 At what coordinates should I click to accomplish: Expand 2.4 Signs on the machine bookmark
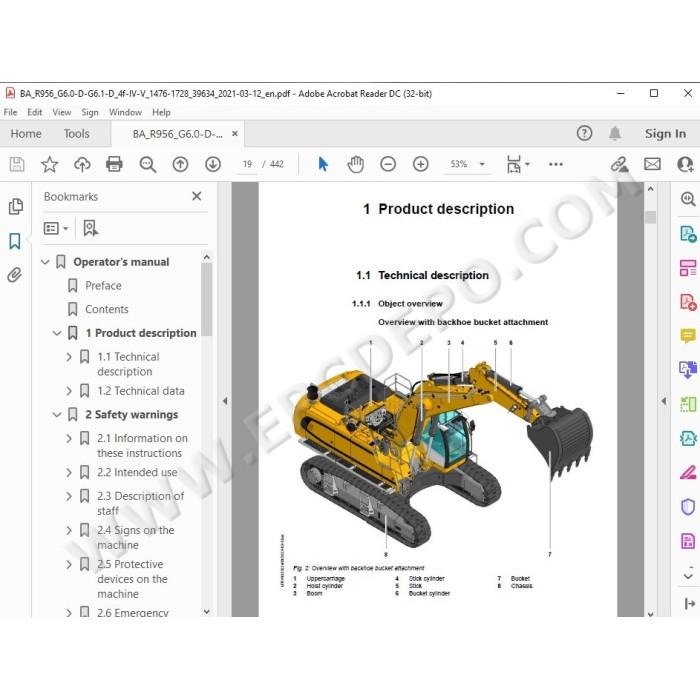tap(69, 530)
